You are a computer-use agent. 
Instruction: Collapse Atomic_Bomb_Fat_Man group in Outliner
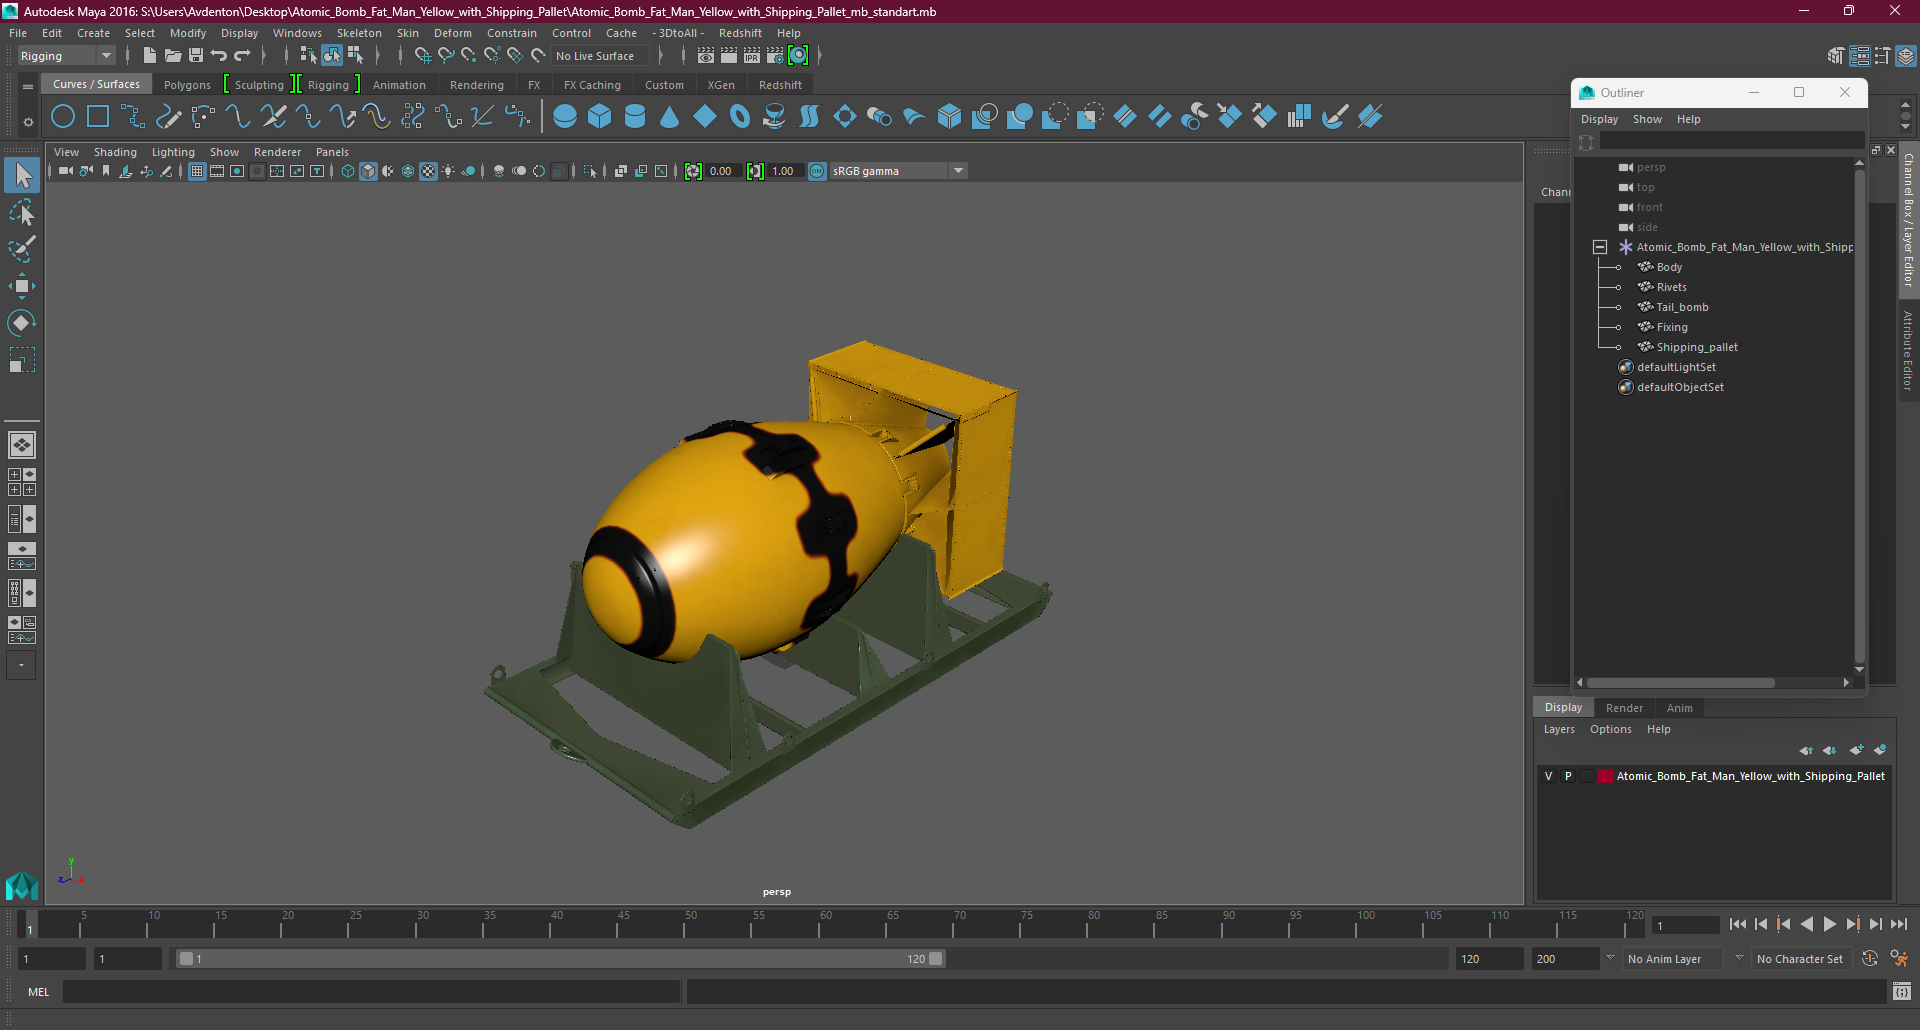pyautogui.click(x=1600, y=247)
